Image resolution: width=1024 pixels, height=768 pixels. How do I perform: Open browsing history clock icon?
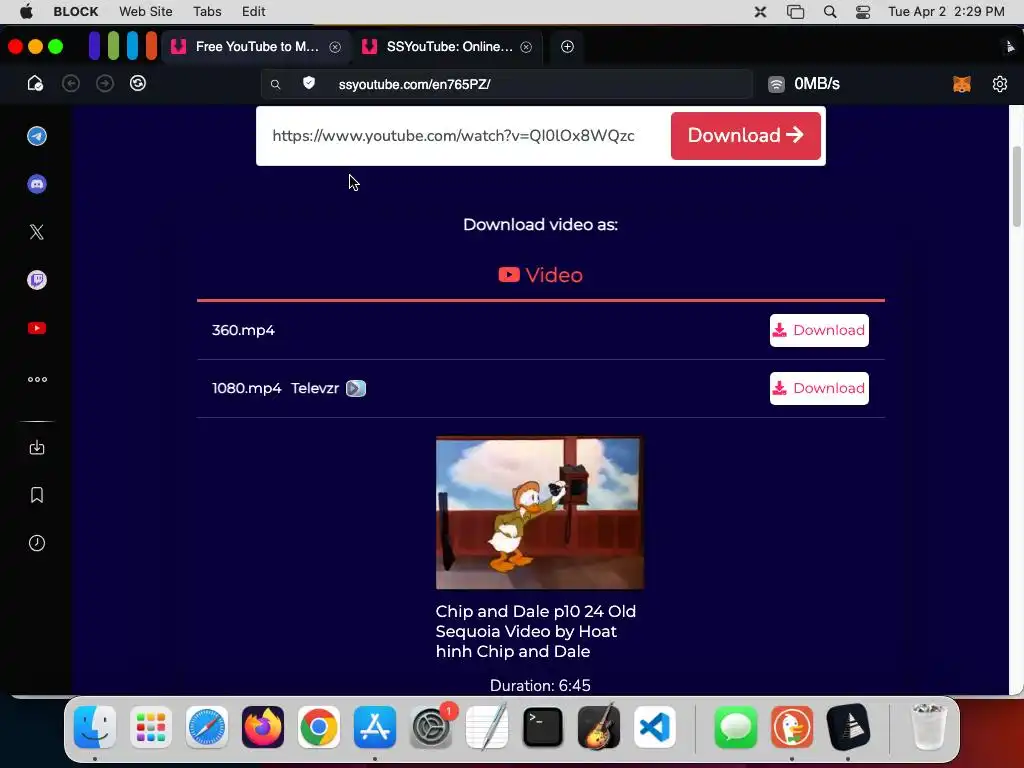click(x=37, y=543)
